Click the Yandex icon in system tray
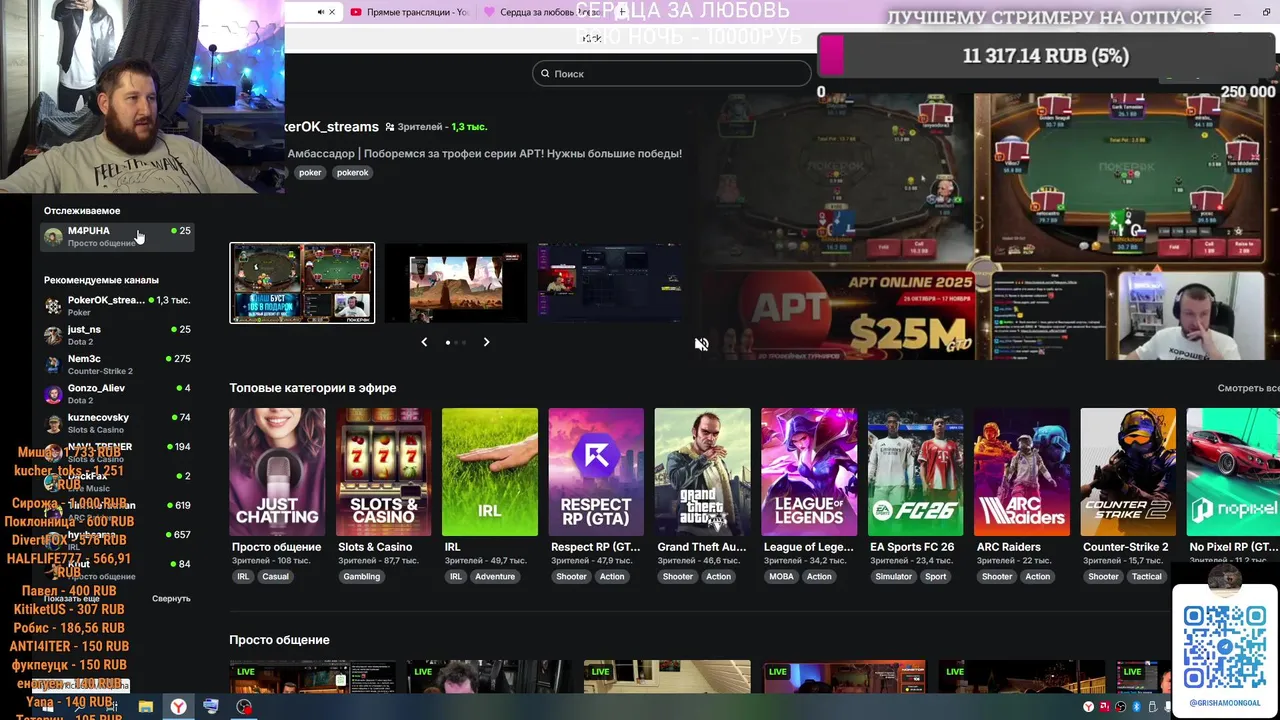Screen dimensions: 1280x720 point(1088,707)
